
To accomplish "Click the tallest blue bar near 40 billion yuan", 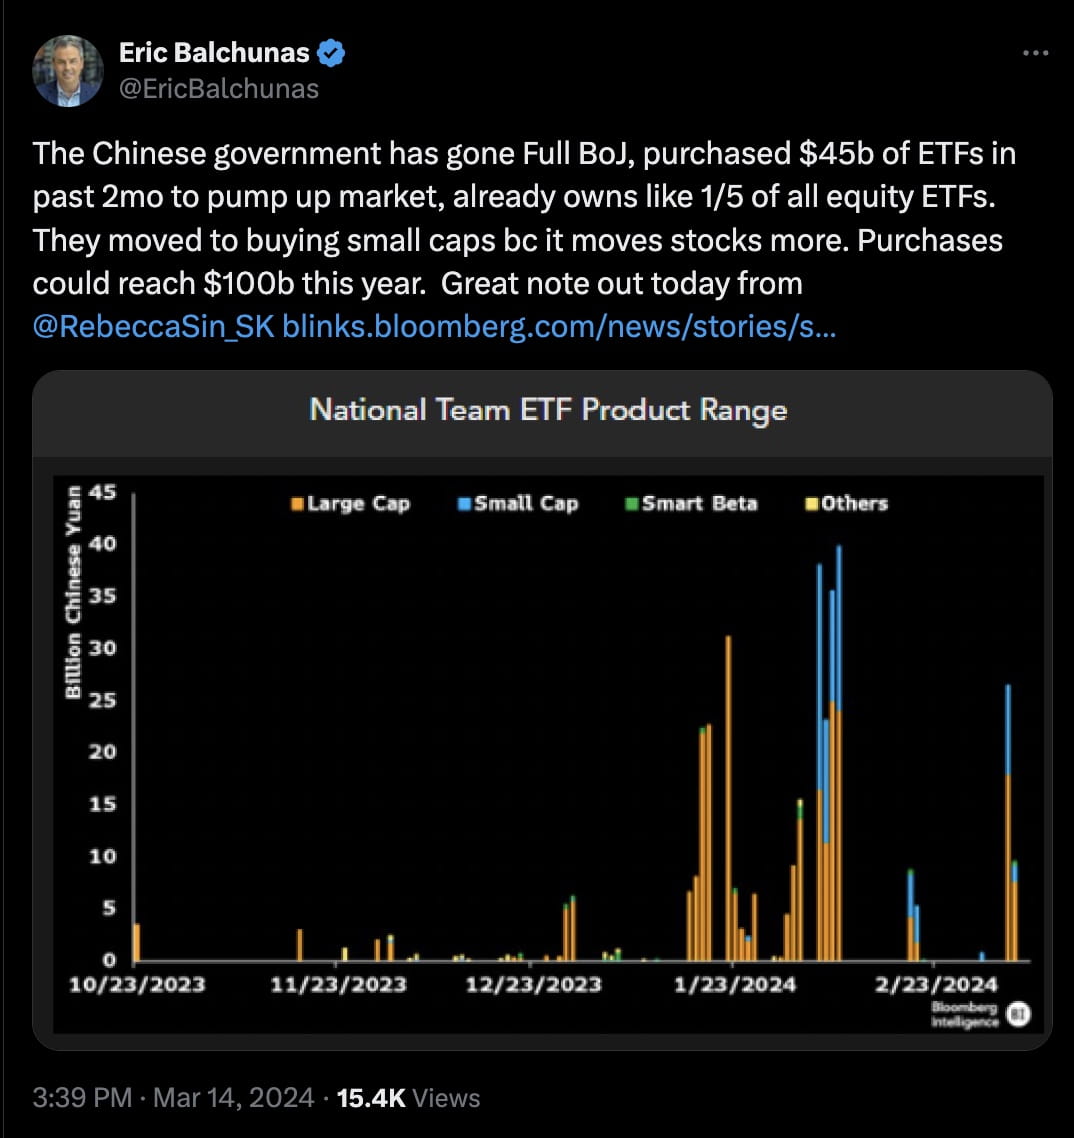I will pos(839,600).
